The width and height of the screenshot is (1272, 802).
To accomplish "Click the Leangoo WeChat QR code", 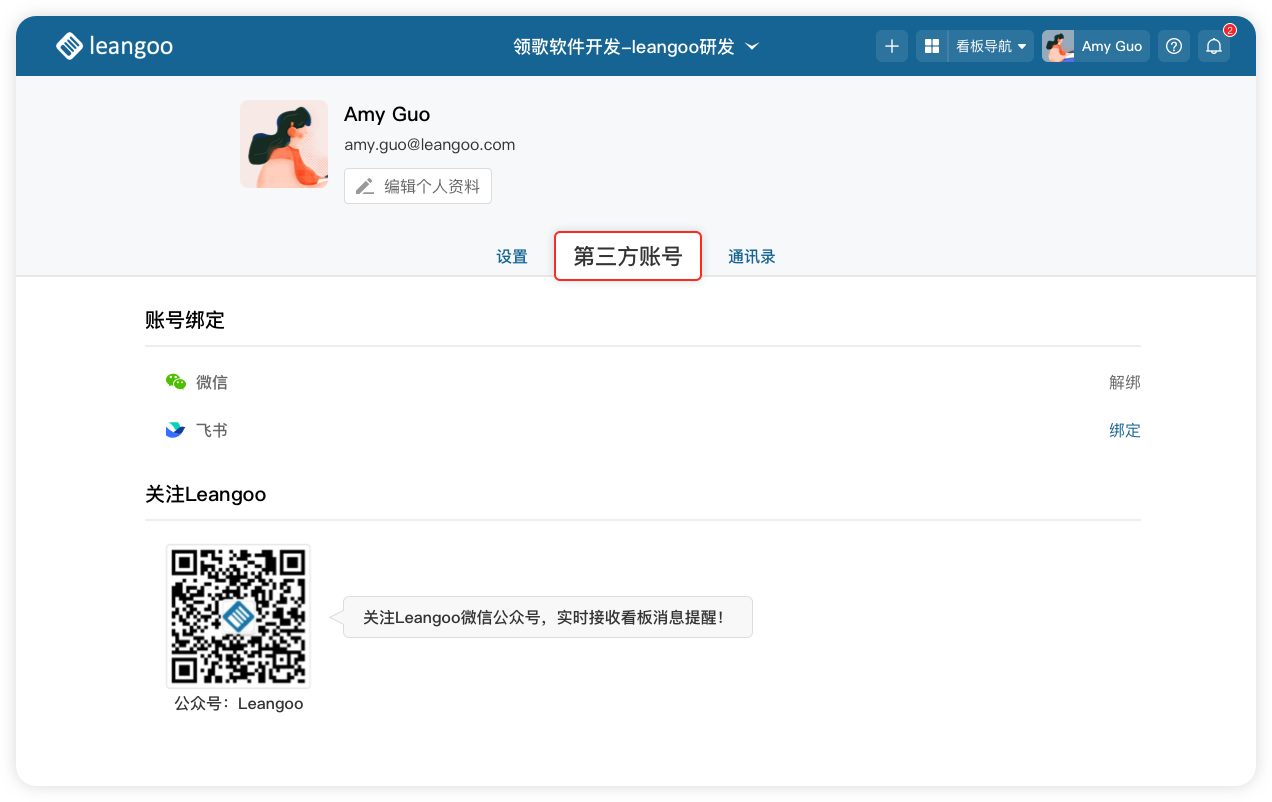I will tap(238, 616).
